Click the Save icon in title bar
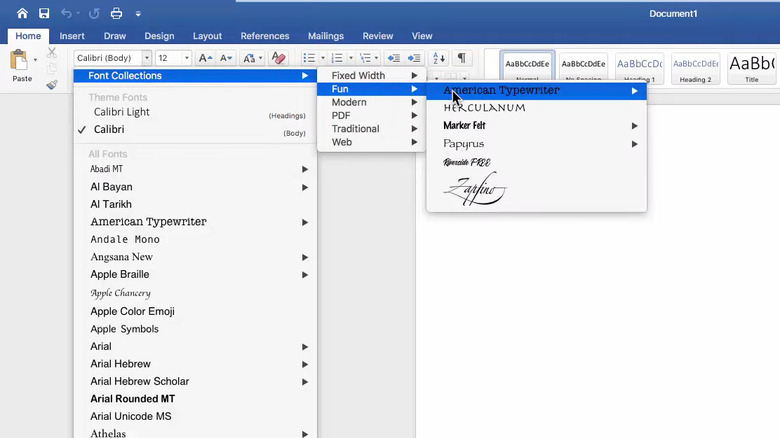Viewport: 780px width, 438px height. pyautogui.click(x=44, y=14)
